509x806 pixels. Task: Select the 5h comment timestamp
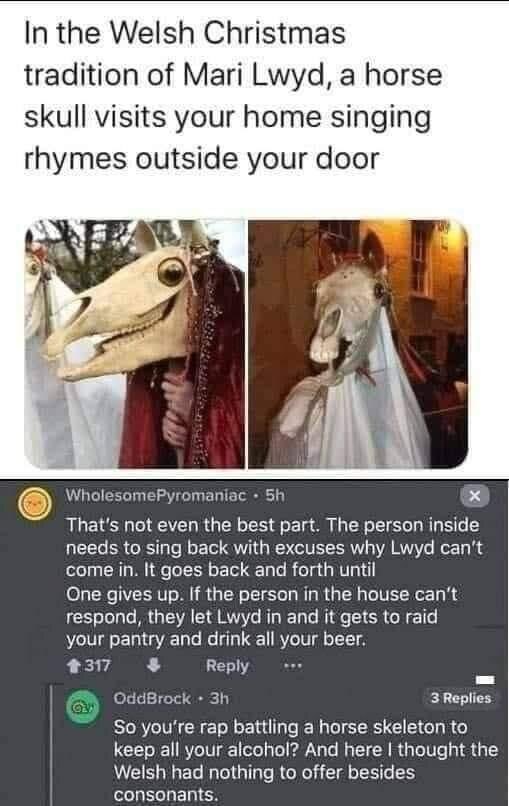point(275,496)
